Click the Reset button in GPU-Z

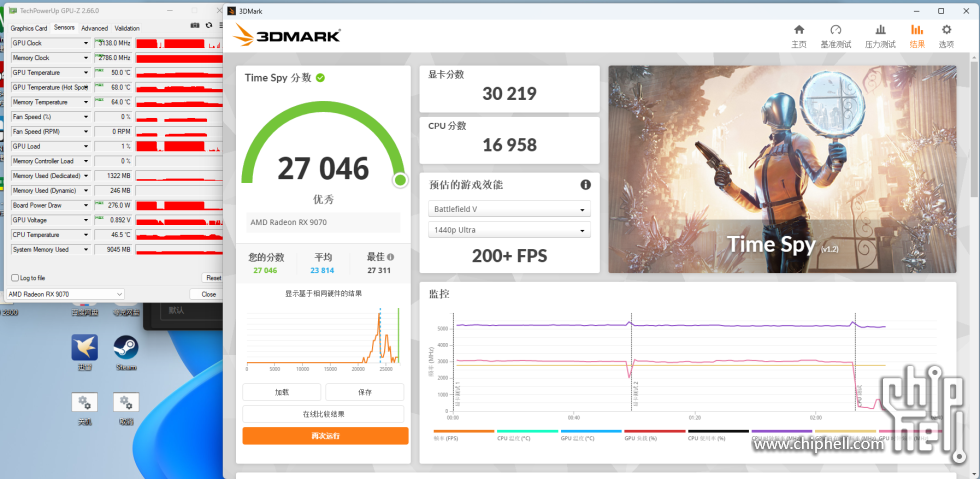click(213, 278)
